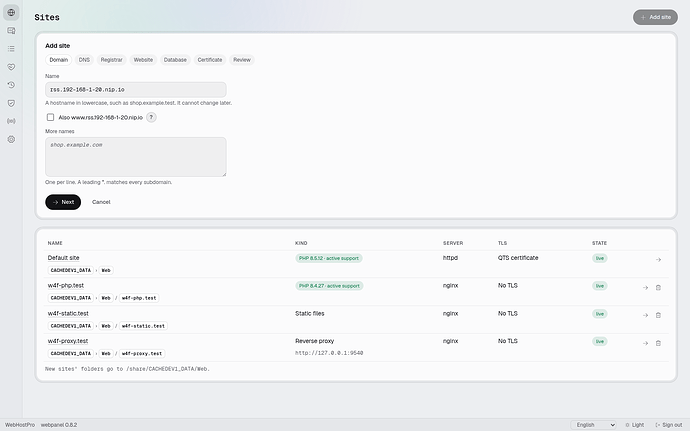Screen dimensions: 690x431
Task: Click the CACHEDEV1_DATA chip under Default site
Action: pos(71,270)
